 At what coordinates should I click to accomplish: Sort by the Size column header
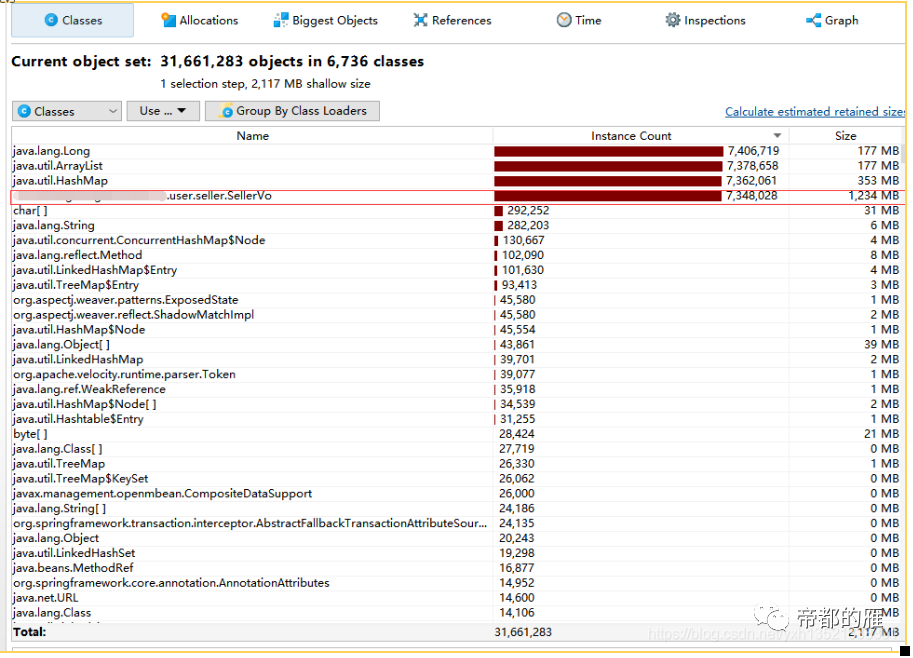845,136
